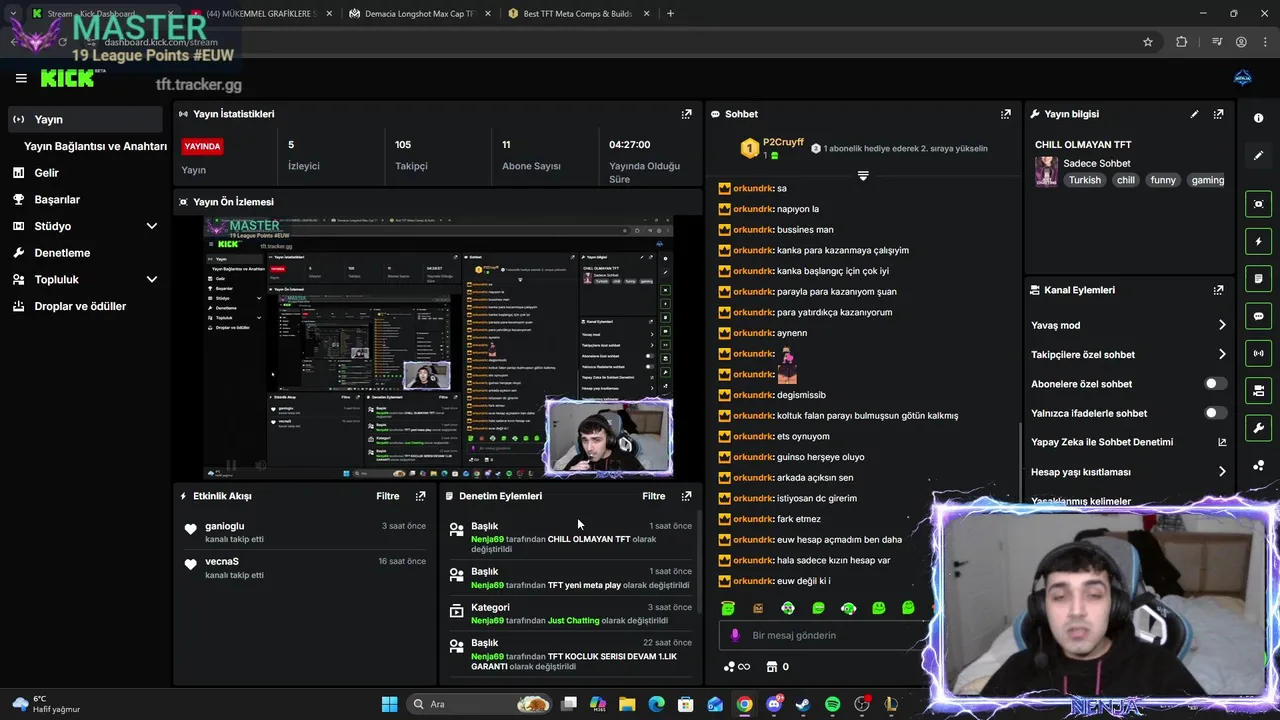Image resolution: width=1280 pixels, height=720 pixels.
Task: Edit stream info with the pencil icon
Action: pyautogui.click(x=1194, y=114)
